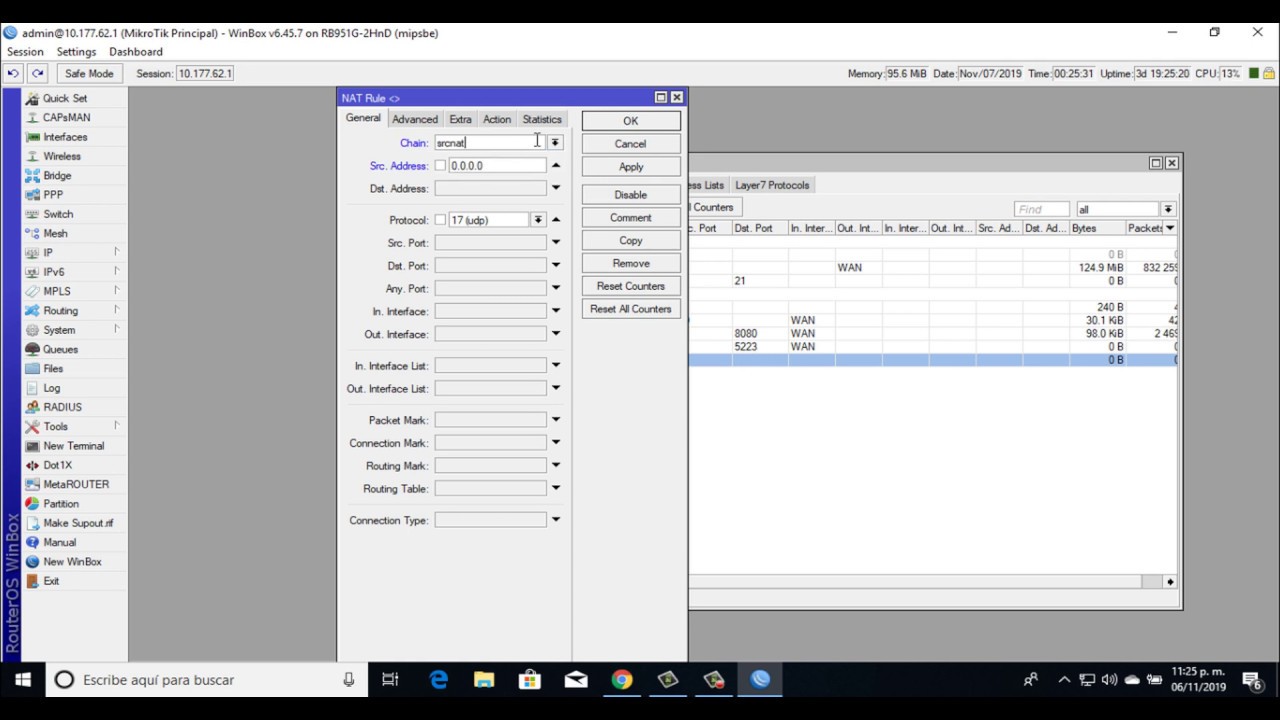Click in the Src. Address field
1280x720 pixels.
(x=497, y=166)
